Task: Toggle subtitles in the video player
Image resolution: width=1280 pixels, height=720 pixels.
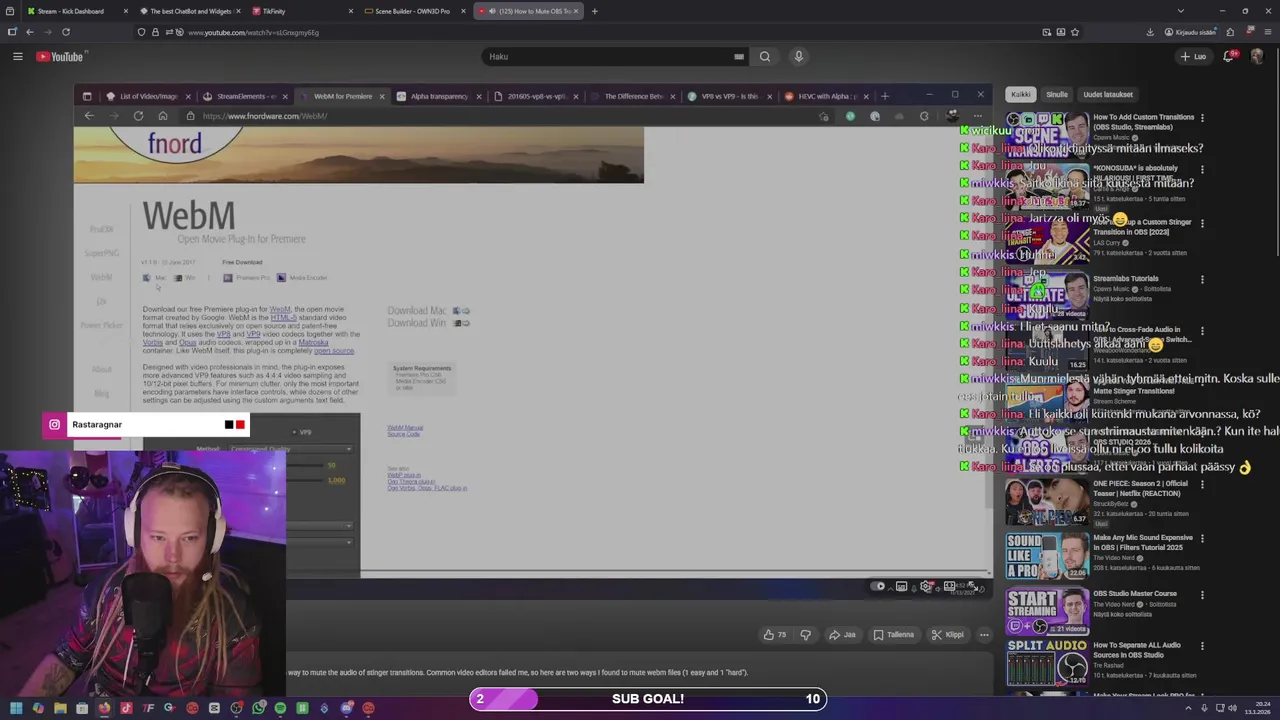Action: click(x=901, y=586)
